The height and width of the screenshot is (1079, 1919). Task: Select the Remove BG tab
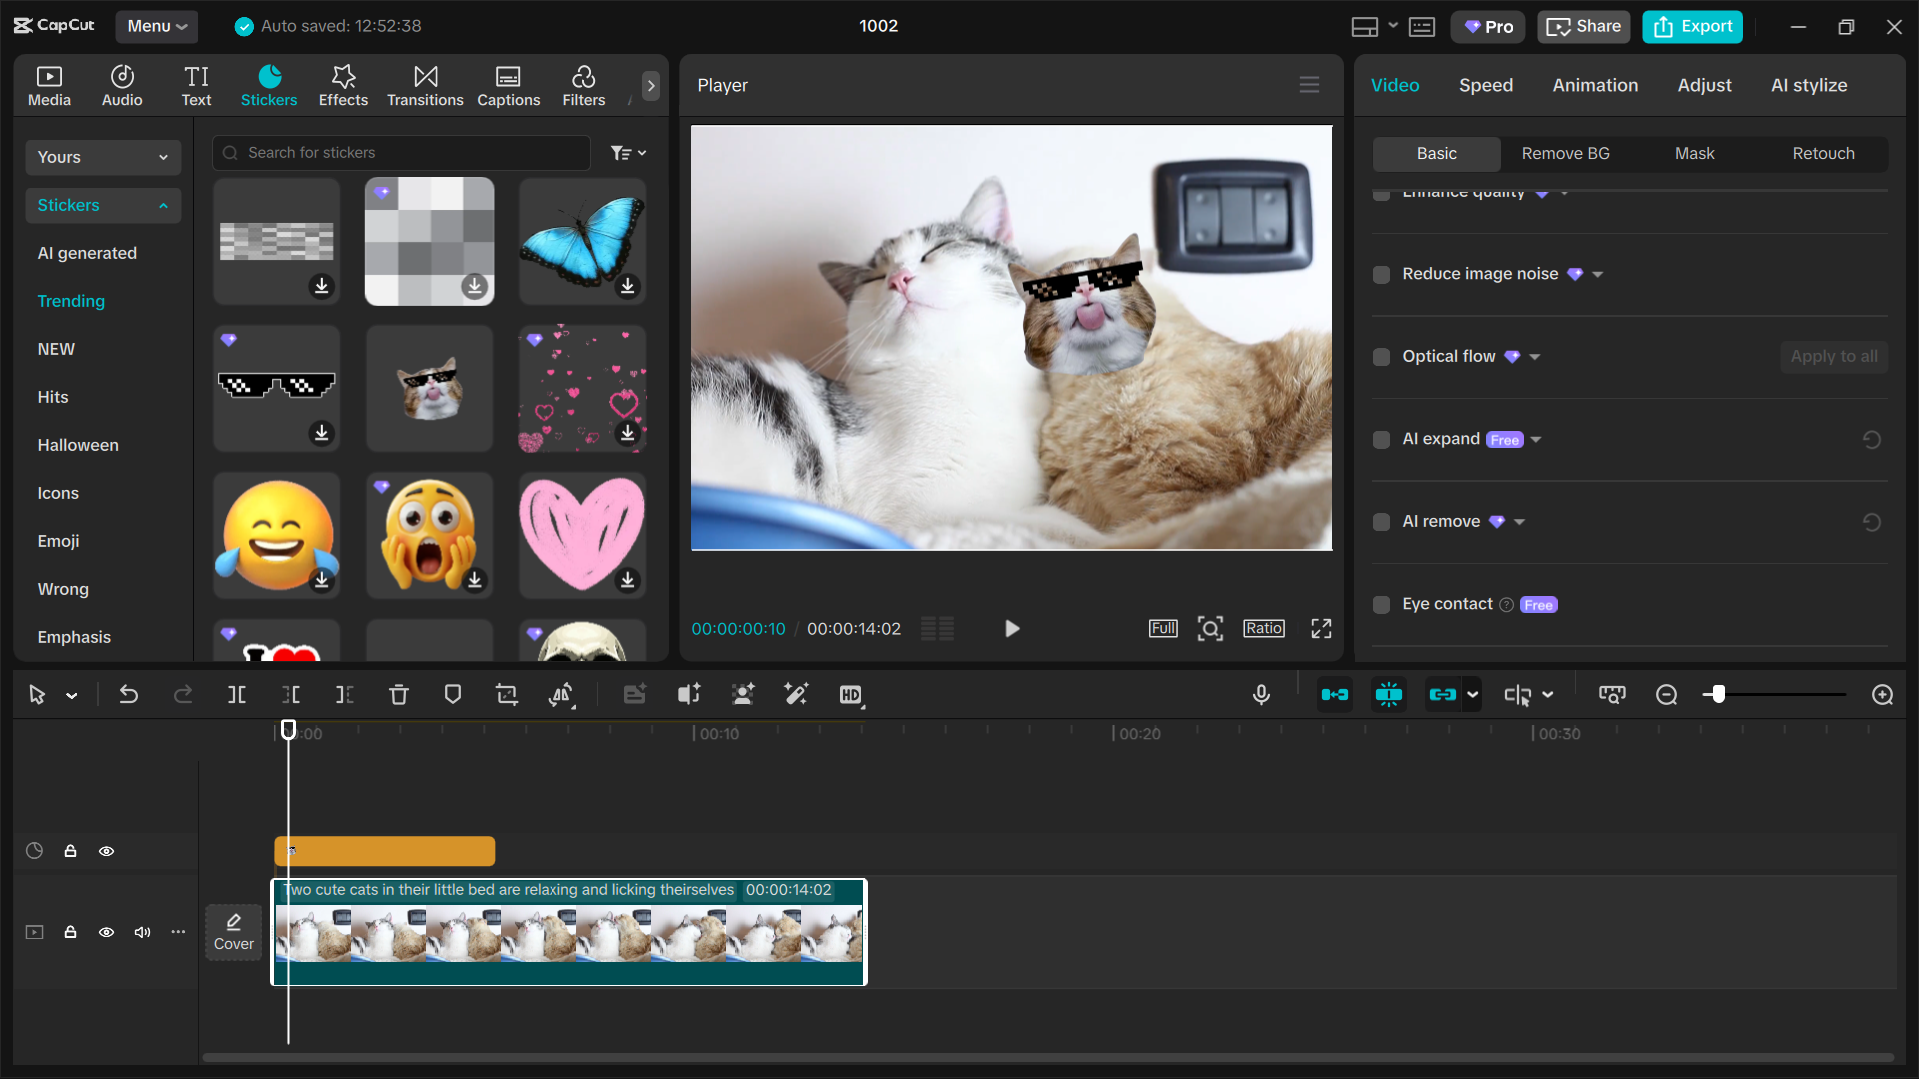click(x=1565, y=154)
